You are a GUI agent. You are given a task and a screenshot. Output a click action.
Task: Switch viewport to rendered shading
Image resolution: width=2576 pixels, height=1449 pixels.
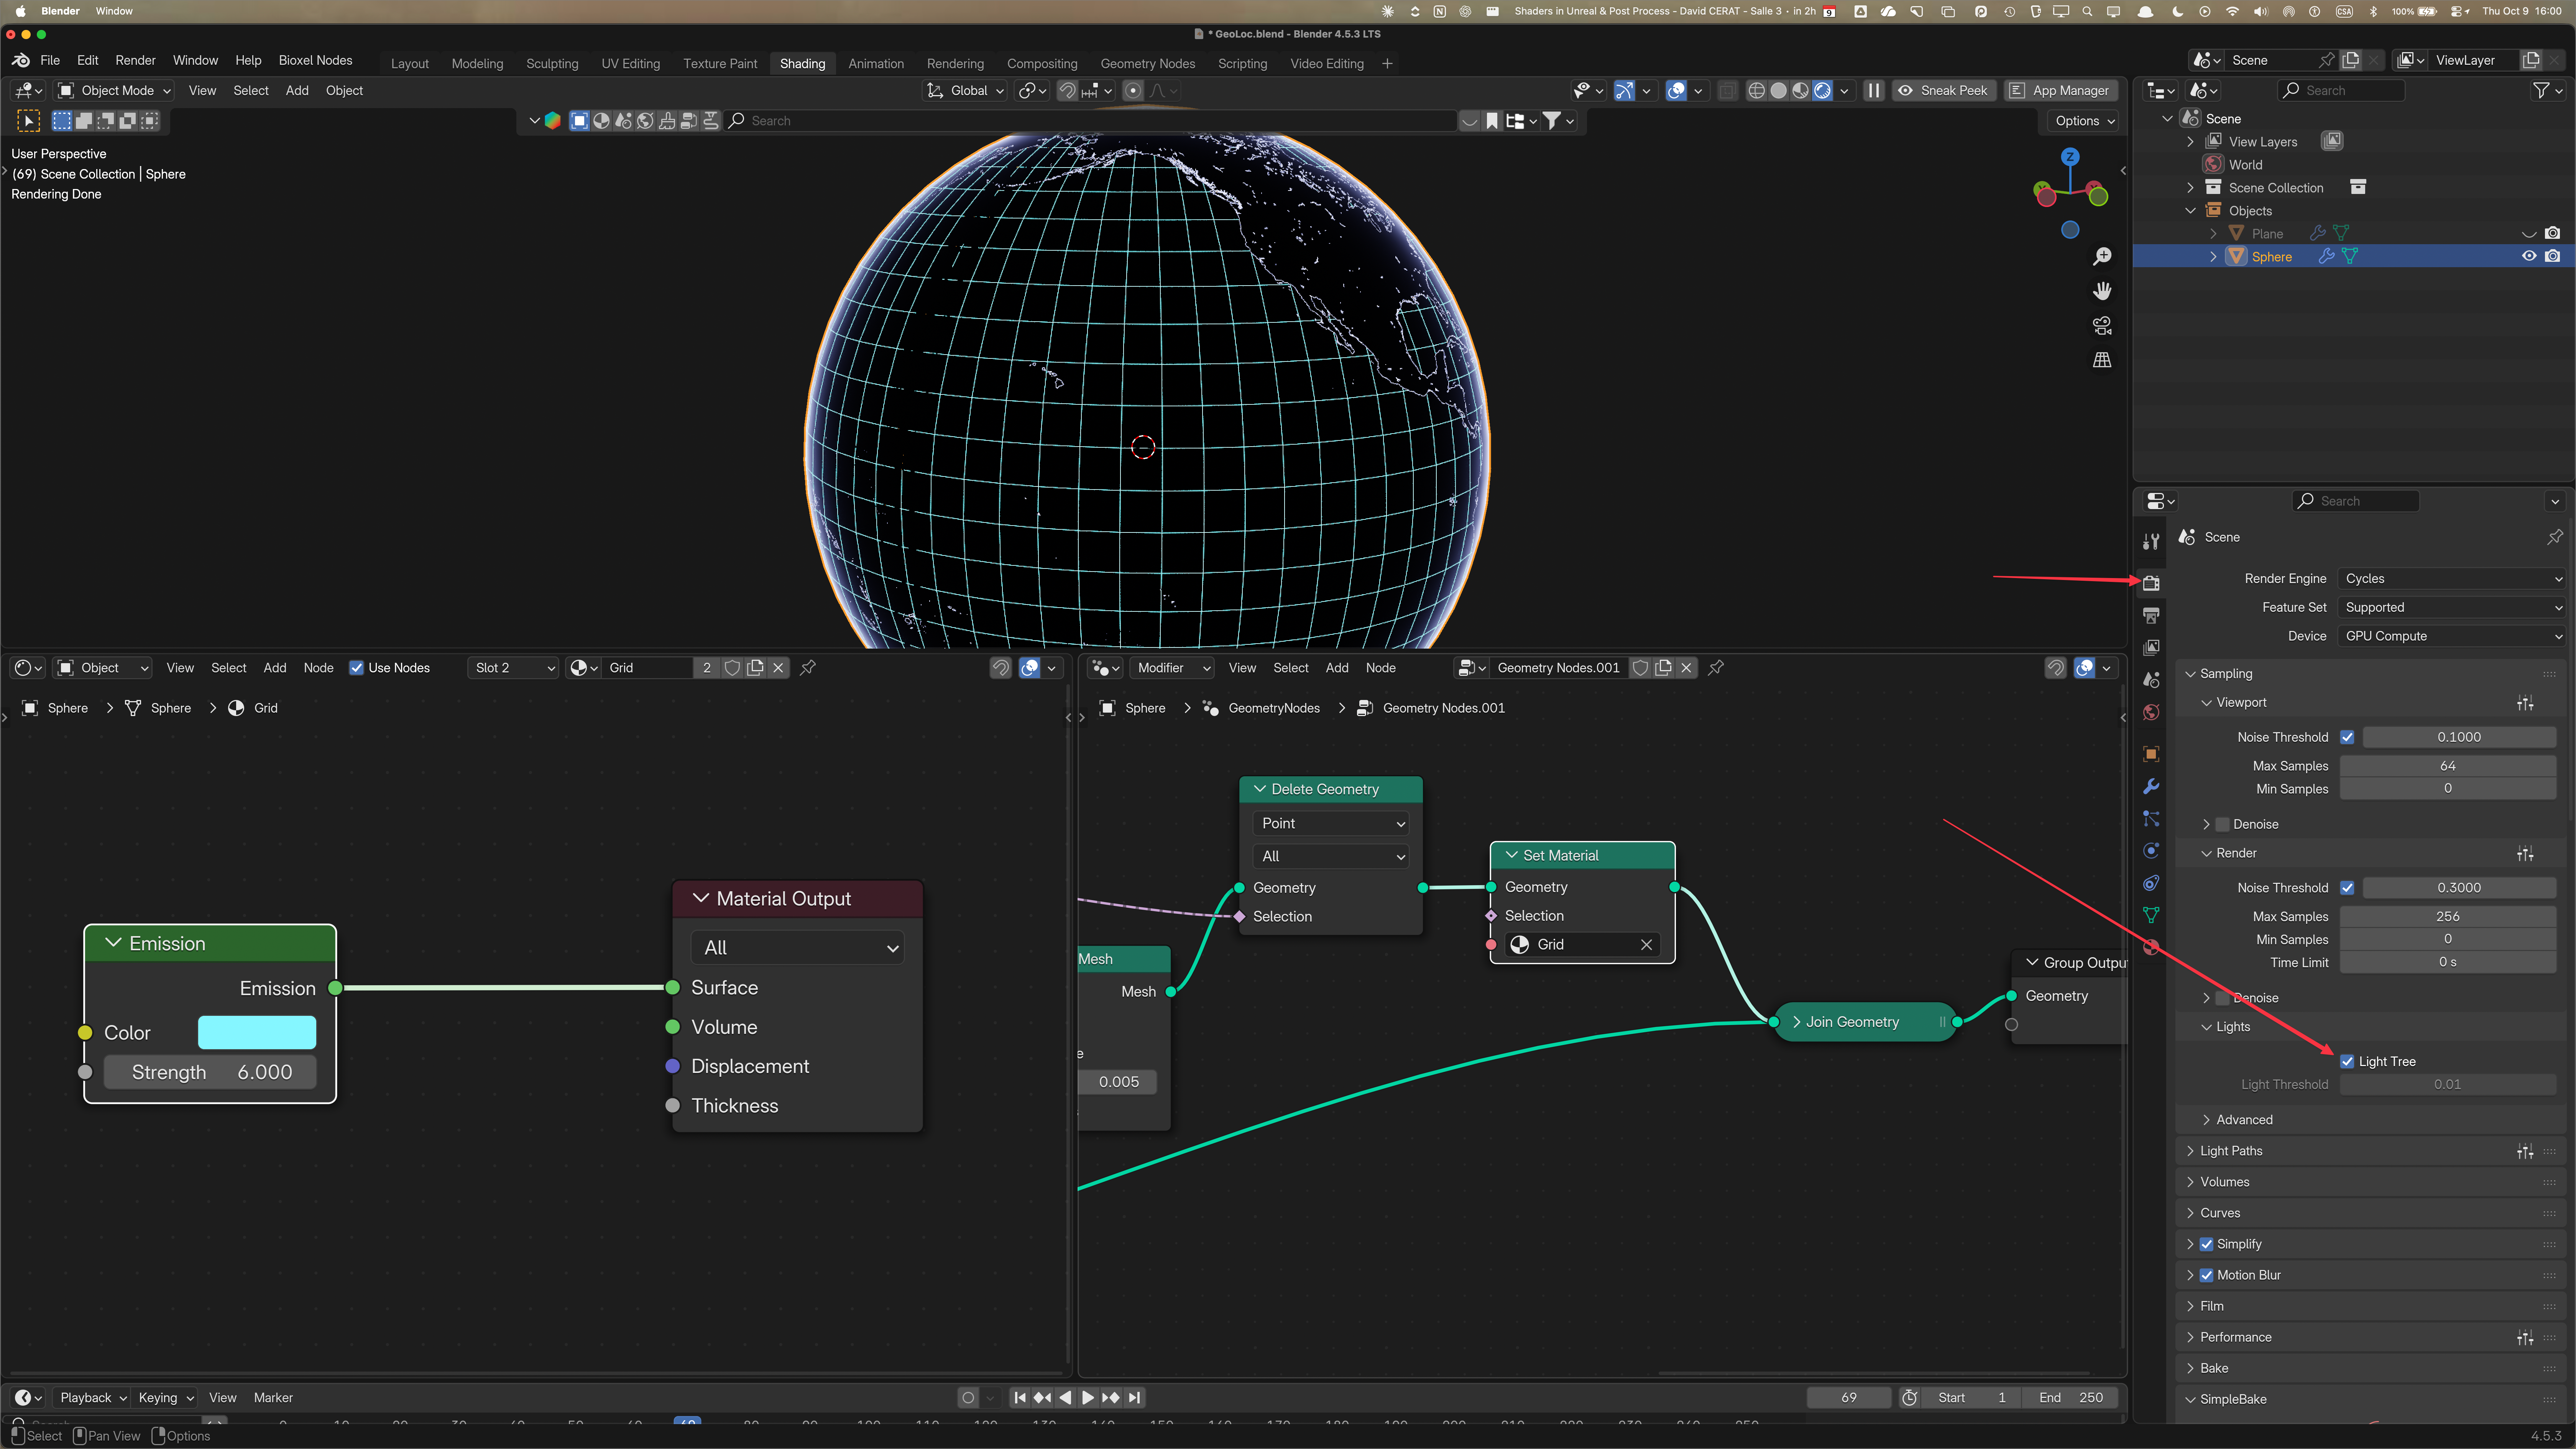pyautogui.click(x=1822, y=90)
